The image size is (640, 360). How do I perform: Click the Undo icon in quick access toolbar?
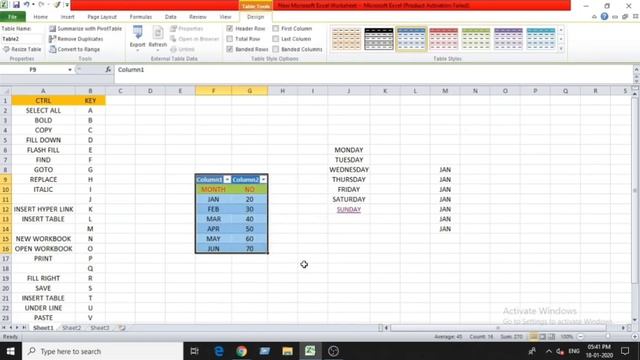point(27,5)
